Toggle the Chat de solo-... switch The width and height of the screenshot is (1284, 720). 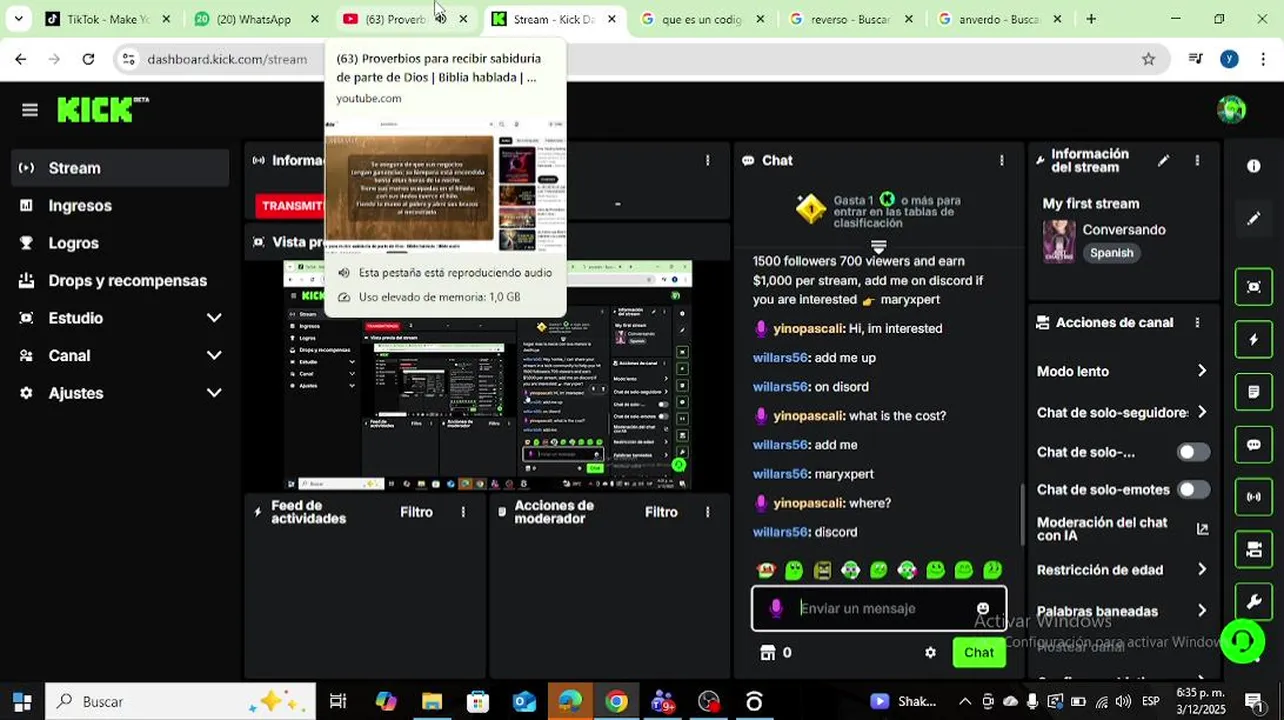[1193, 452]
